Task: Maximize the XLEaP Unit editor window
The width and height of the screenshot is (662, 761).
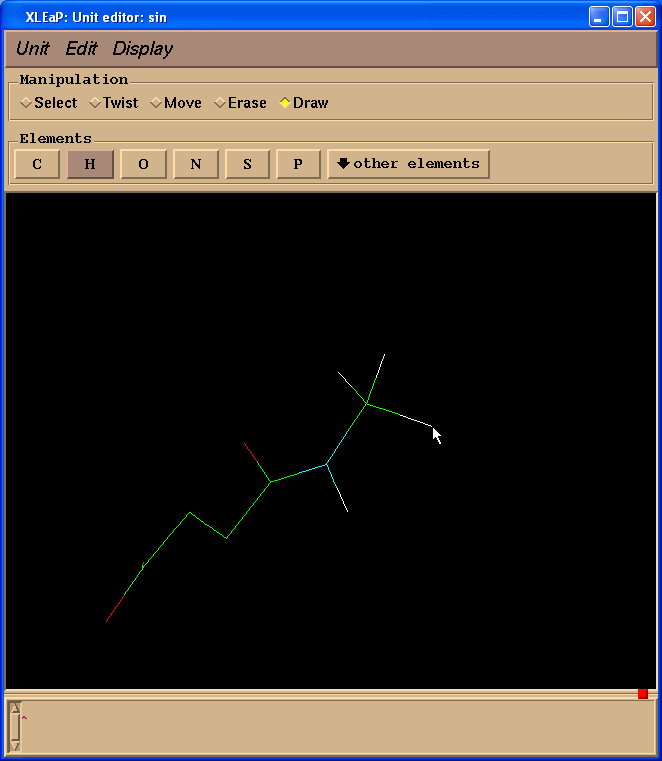Action: pos(622,17)
